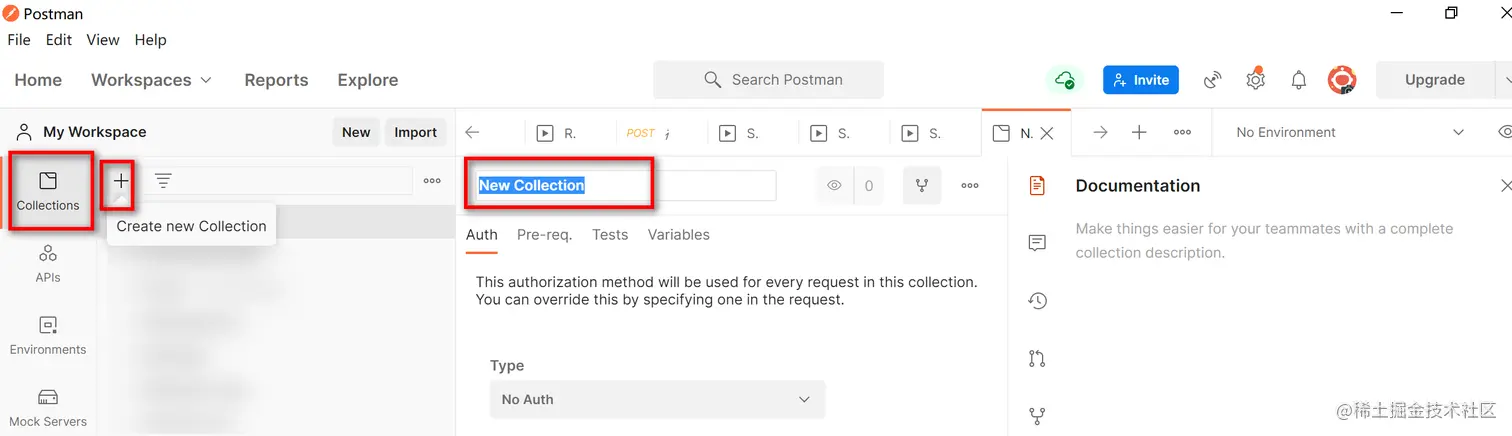Viewport: 1512px width, 436px height.
Task: Click the fork collection button
Action: coord(922,185)
